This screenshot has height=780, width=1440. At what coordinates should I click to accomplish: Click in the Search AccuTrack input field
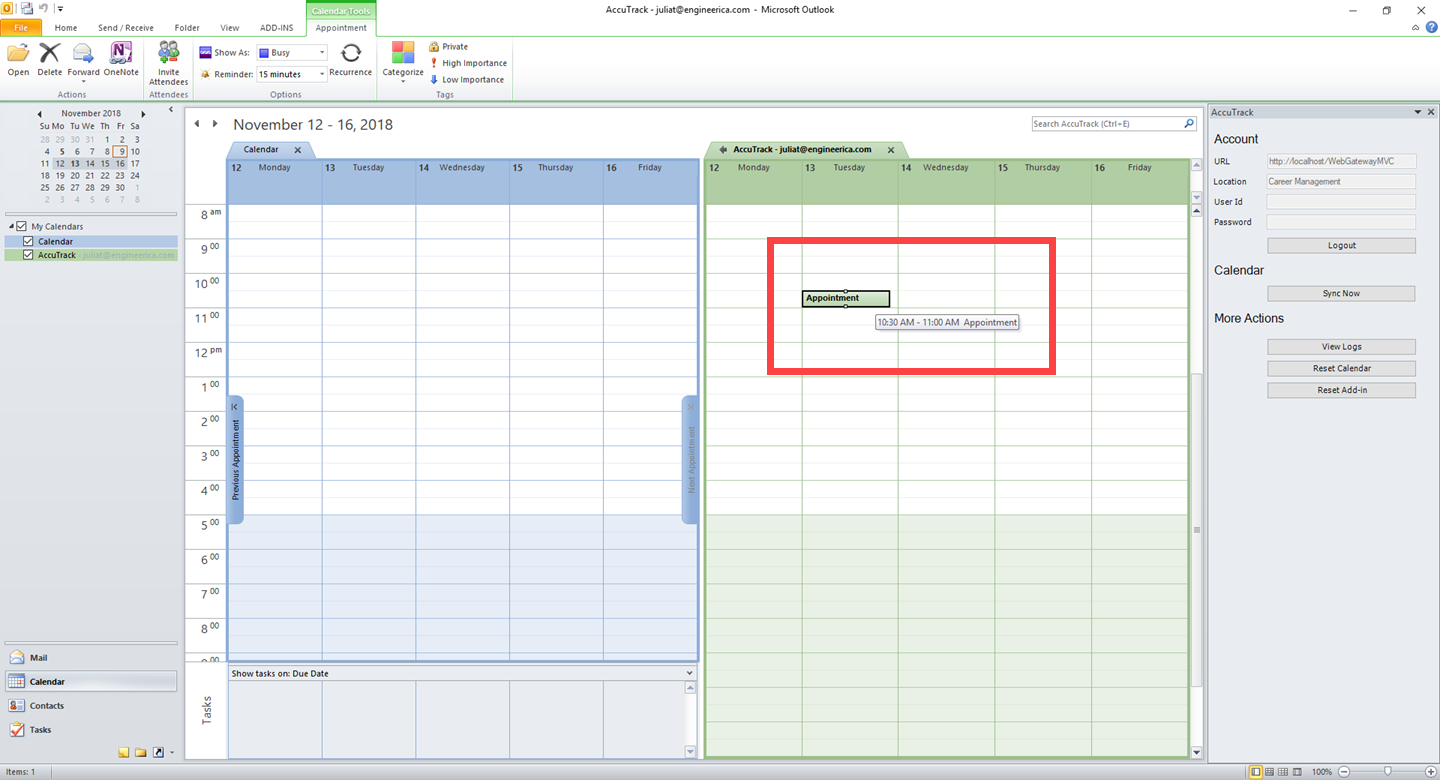point(1107,124)
